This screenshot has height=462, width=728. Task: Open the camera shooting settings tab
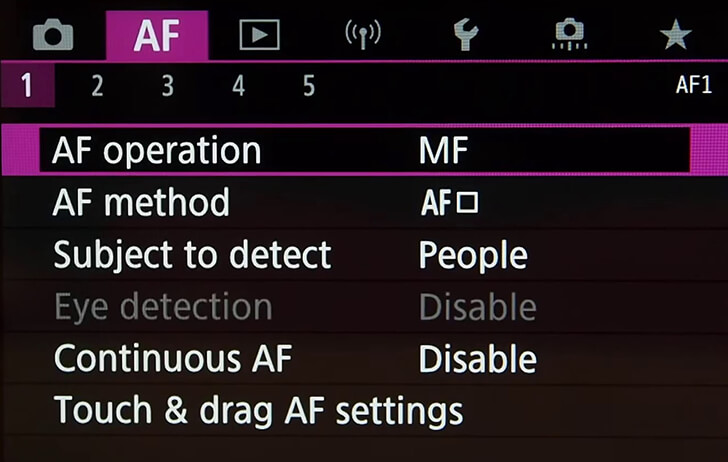tap(53, 35)
